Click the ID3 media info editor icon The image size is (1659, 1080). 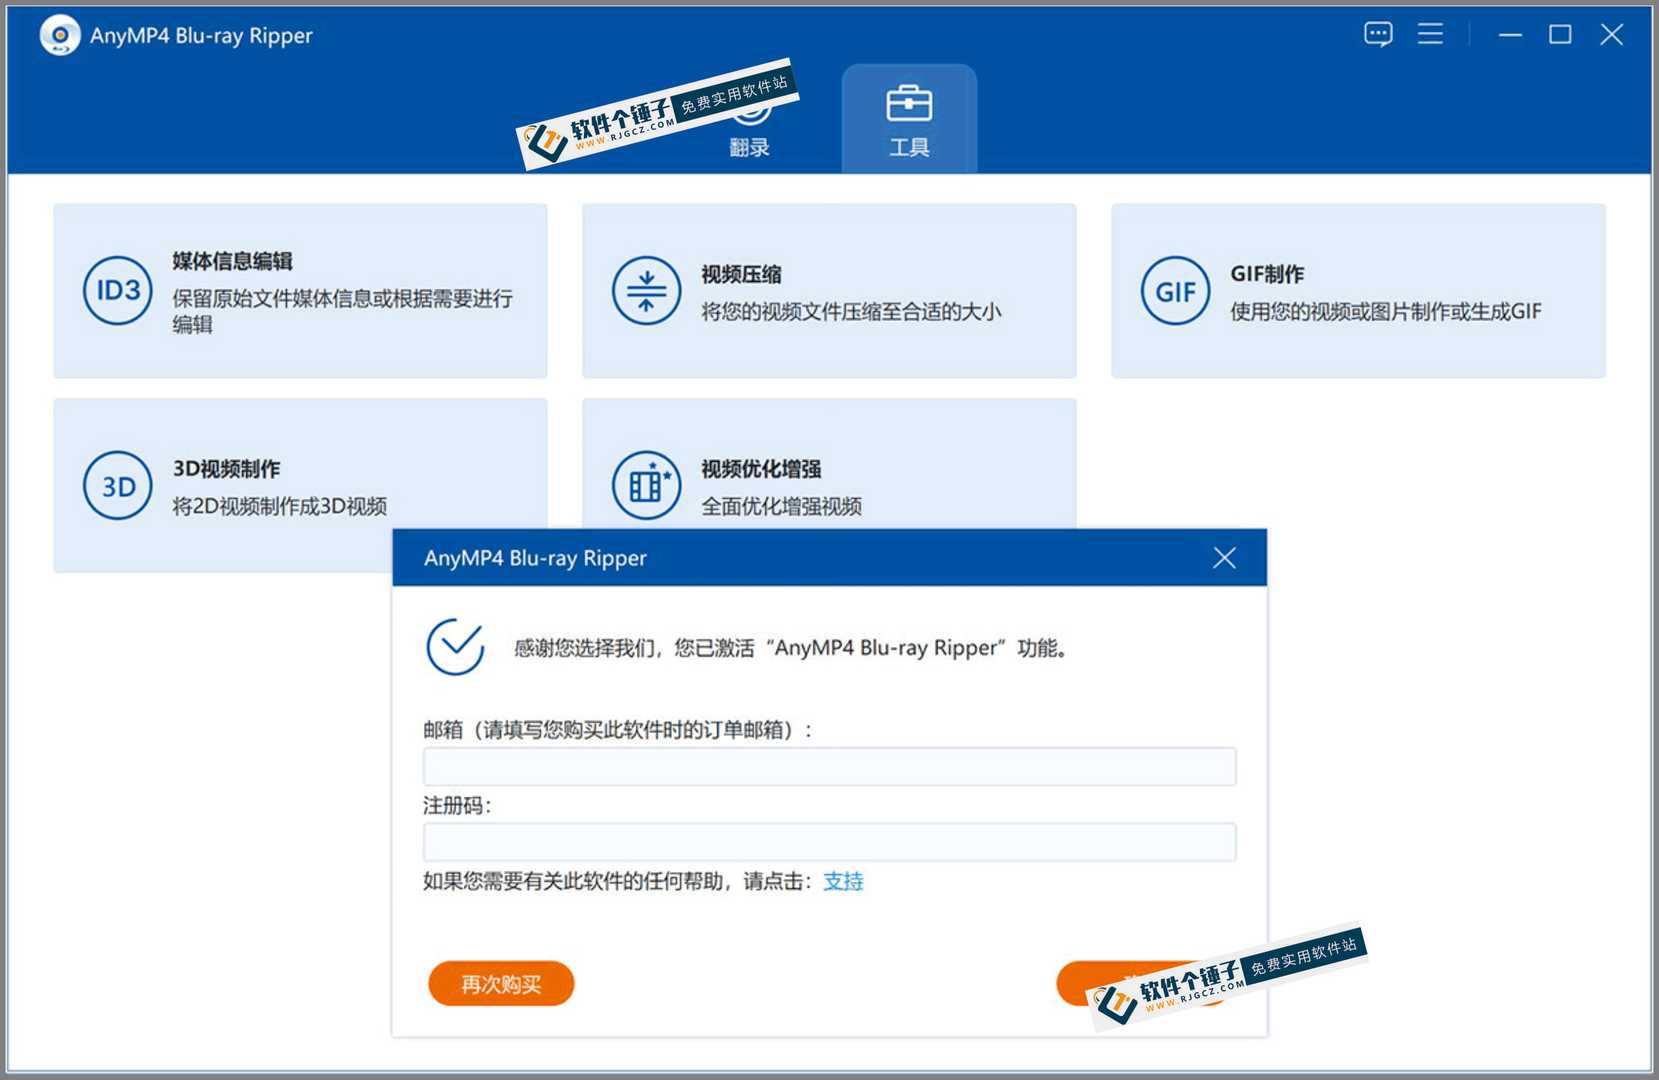118,290
